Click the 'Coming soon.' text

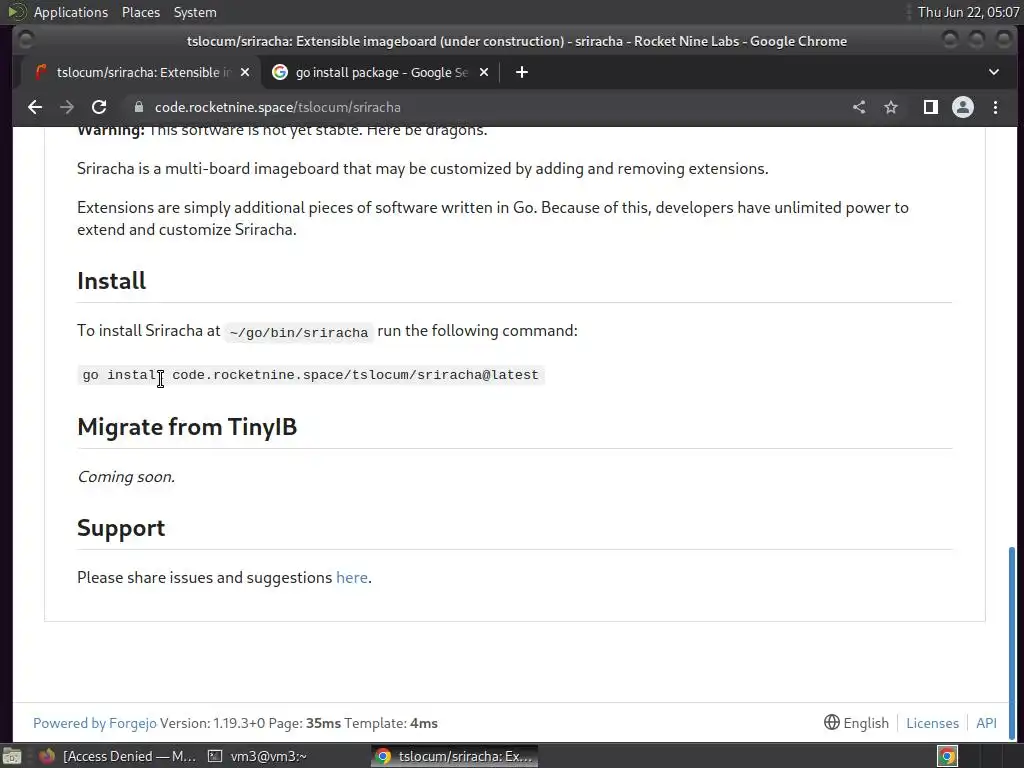point(126,477)
